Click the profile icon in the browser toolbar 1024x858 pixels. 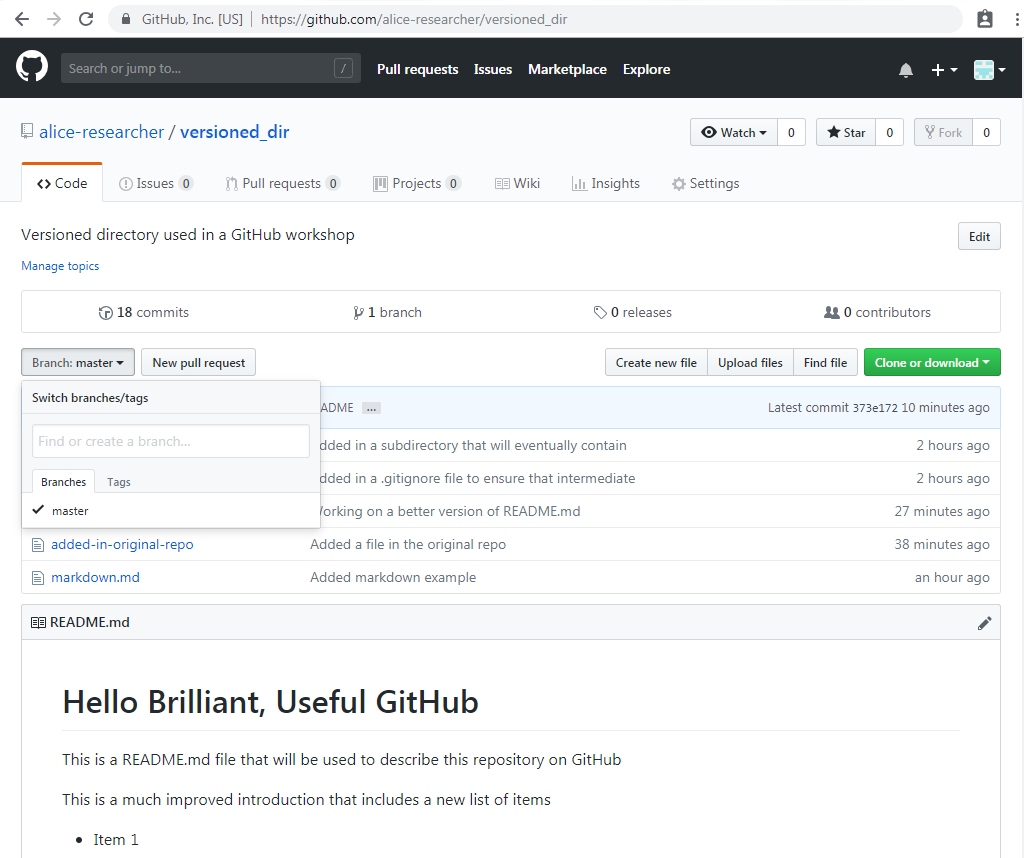click(x=984, y=18)
